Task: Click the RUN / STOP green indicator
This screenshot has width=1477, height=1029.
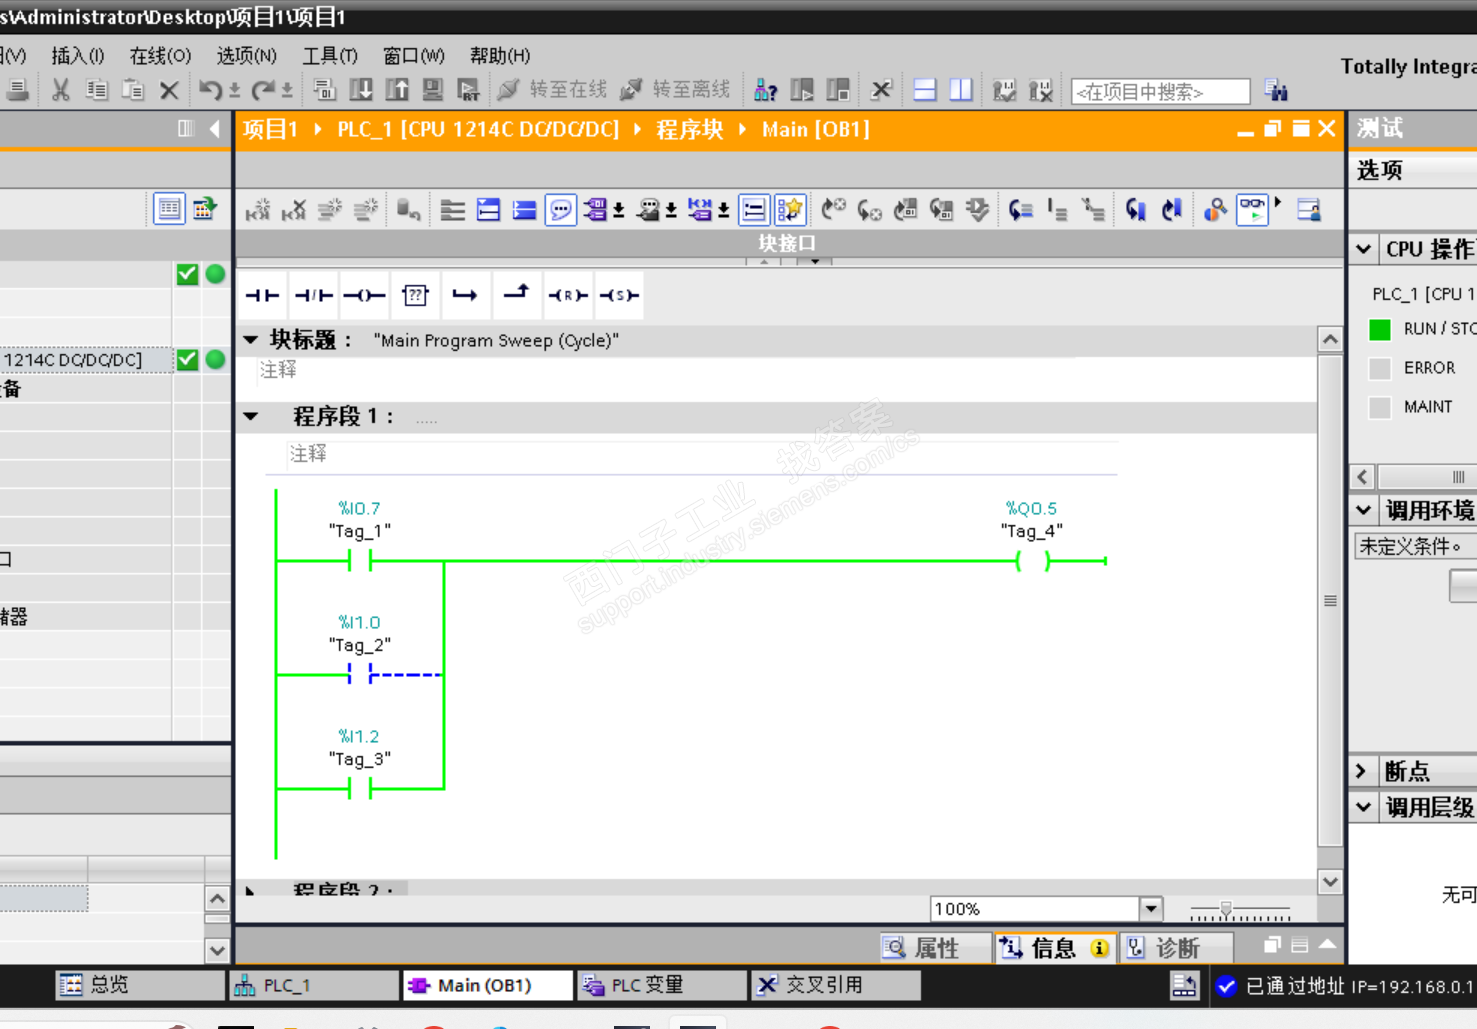Action: [1380, 329]
